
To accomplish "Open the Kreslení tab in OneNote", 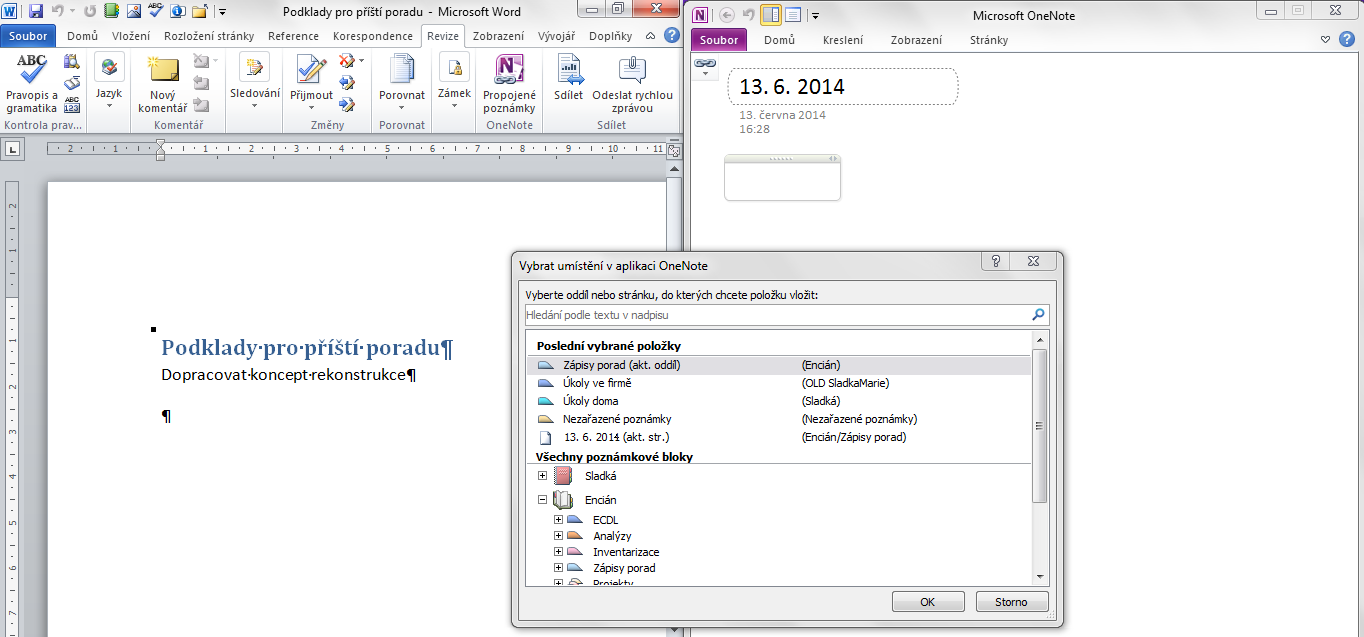I will [x=843, y=40].
